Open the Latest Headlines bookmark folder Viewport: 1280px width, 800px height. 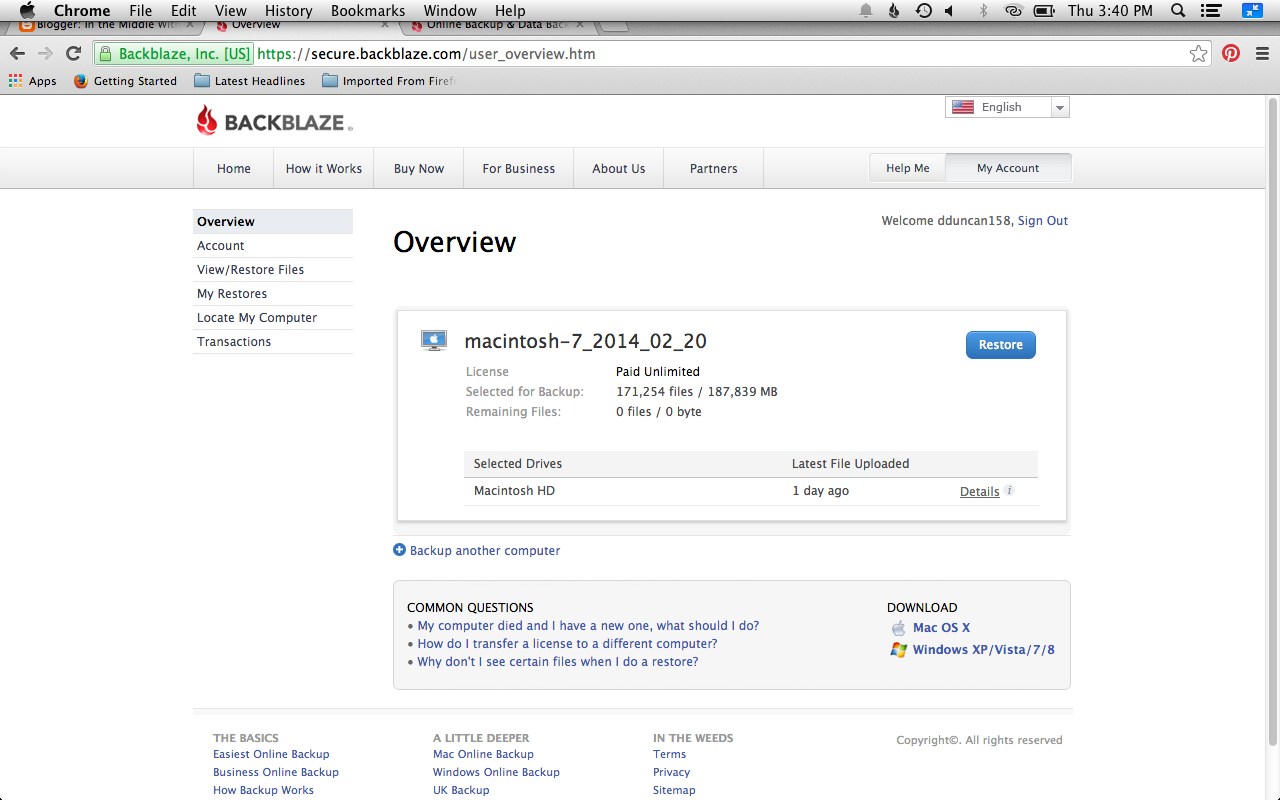(x=250, y=81)
